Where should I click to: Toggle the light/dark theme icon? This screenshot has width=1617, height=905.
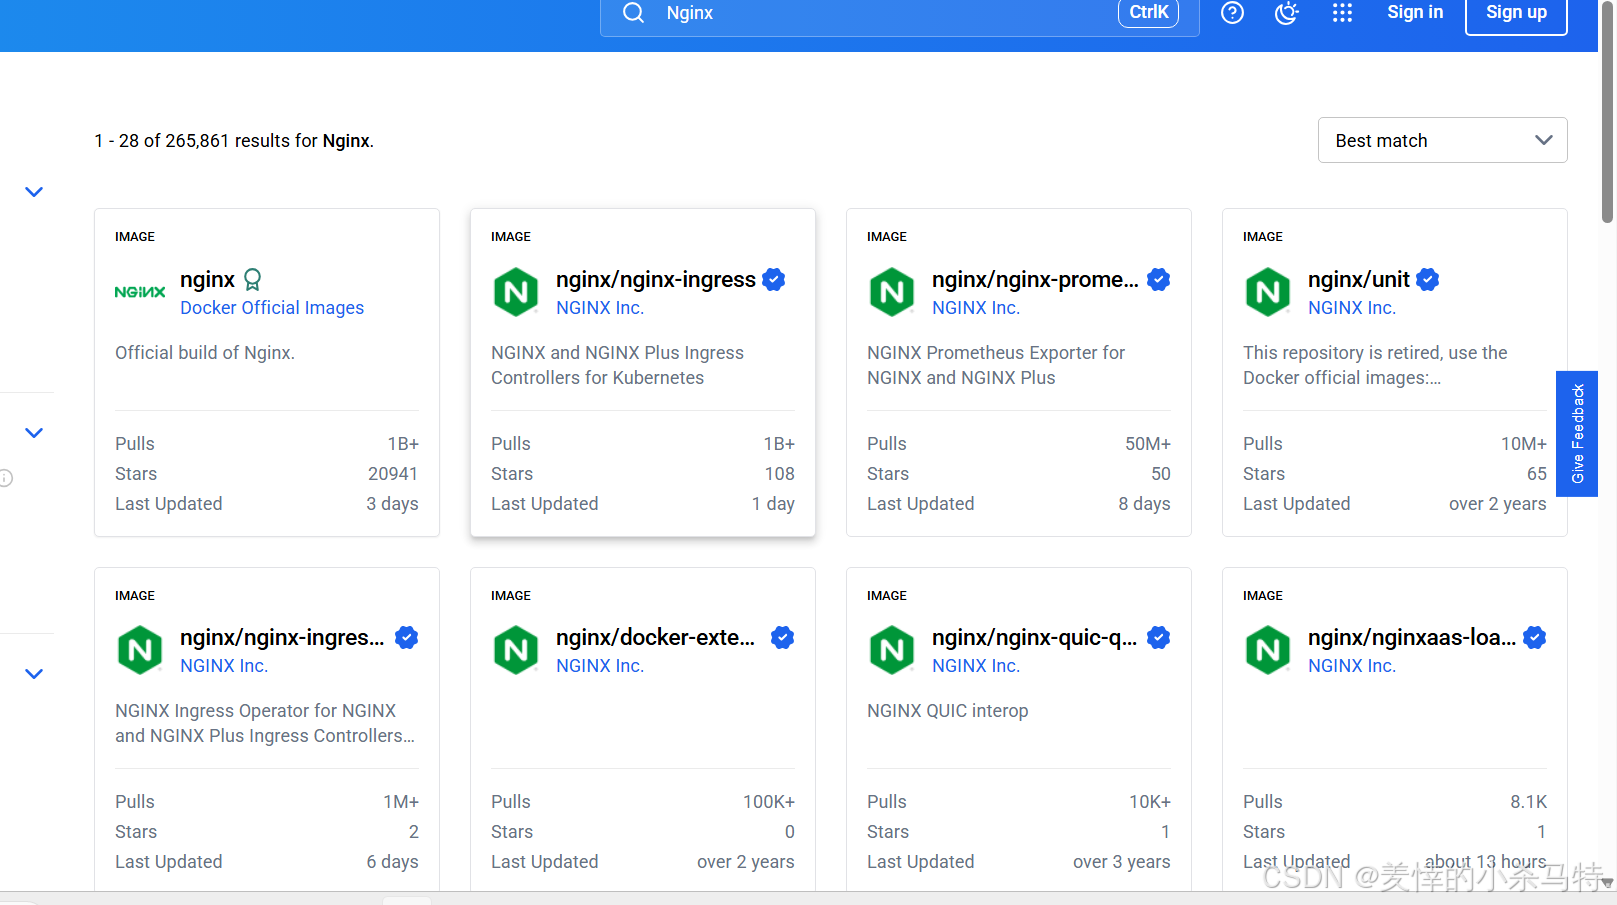point(1287,12)
